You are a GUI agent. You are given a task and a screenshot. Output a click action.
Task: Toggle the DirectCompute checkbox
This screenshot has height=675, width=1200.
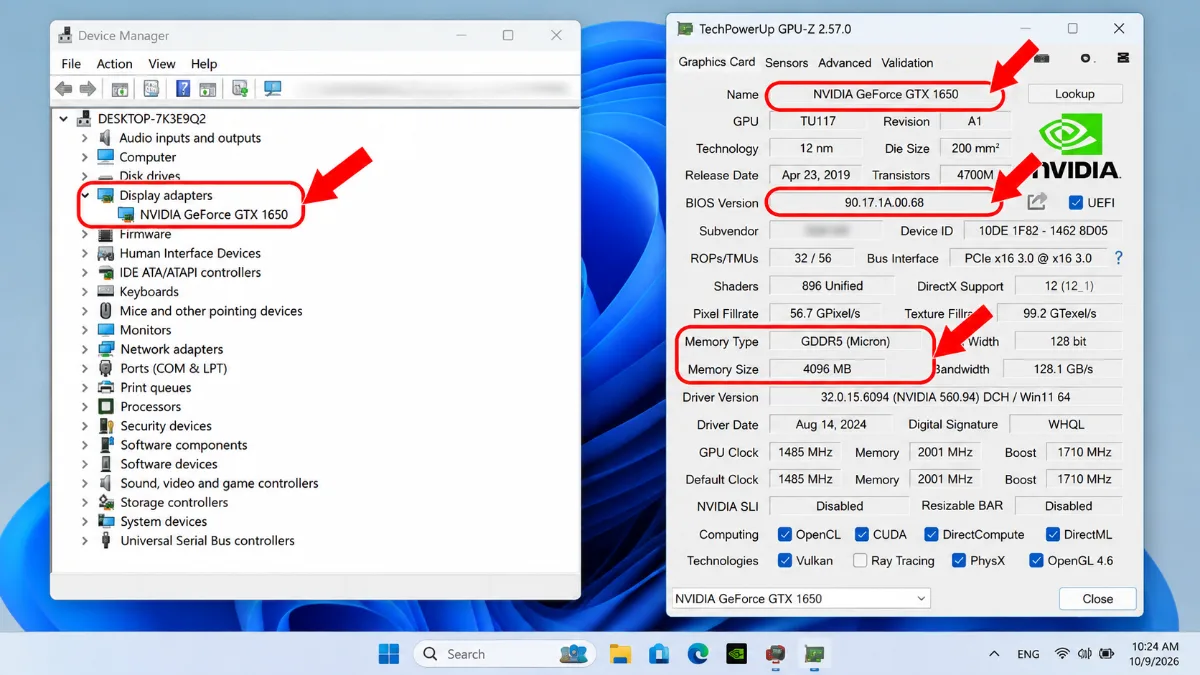pos(931,535)
